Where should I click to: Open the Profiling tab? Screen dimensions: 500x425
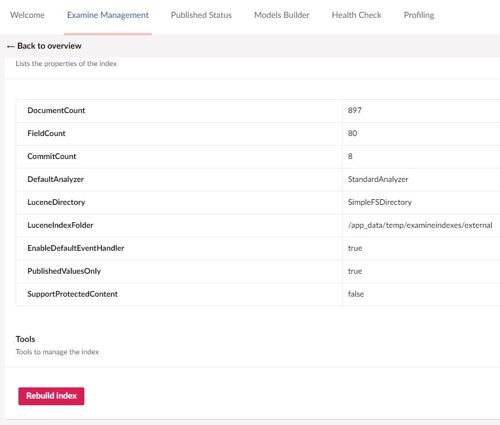[x=419, y=15]
